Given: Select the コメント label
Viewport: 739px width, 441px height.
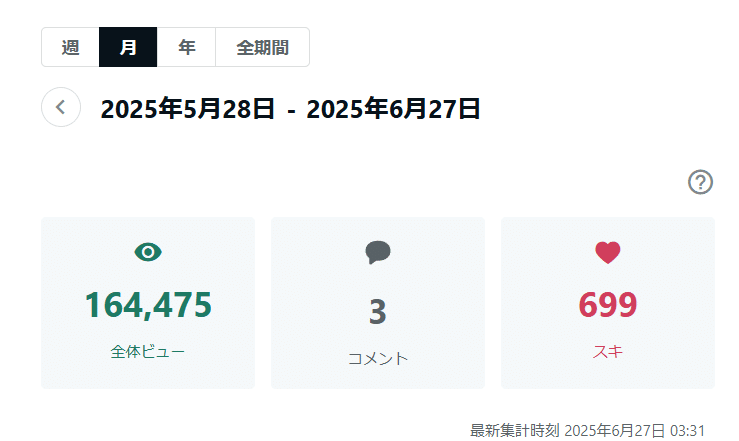Looking at the screenshot, I should coord(378,359).
